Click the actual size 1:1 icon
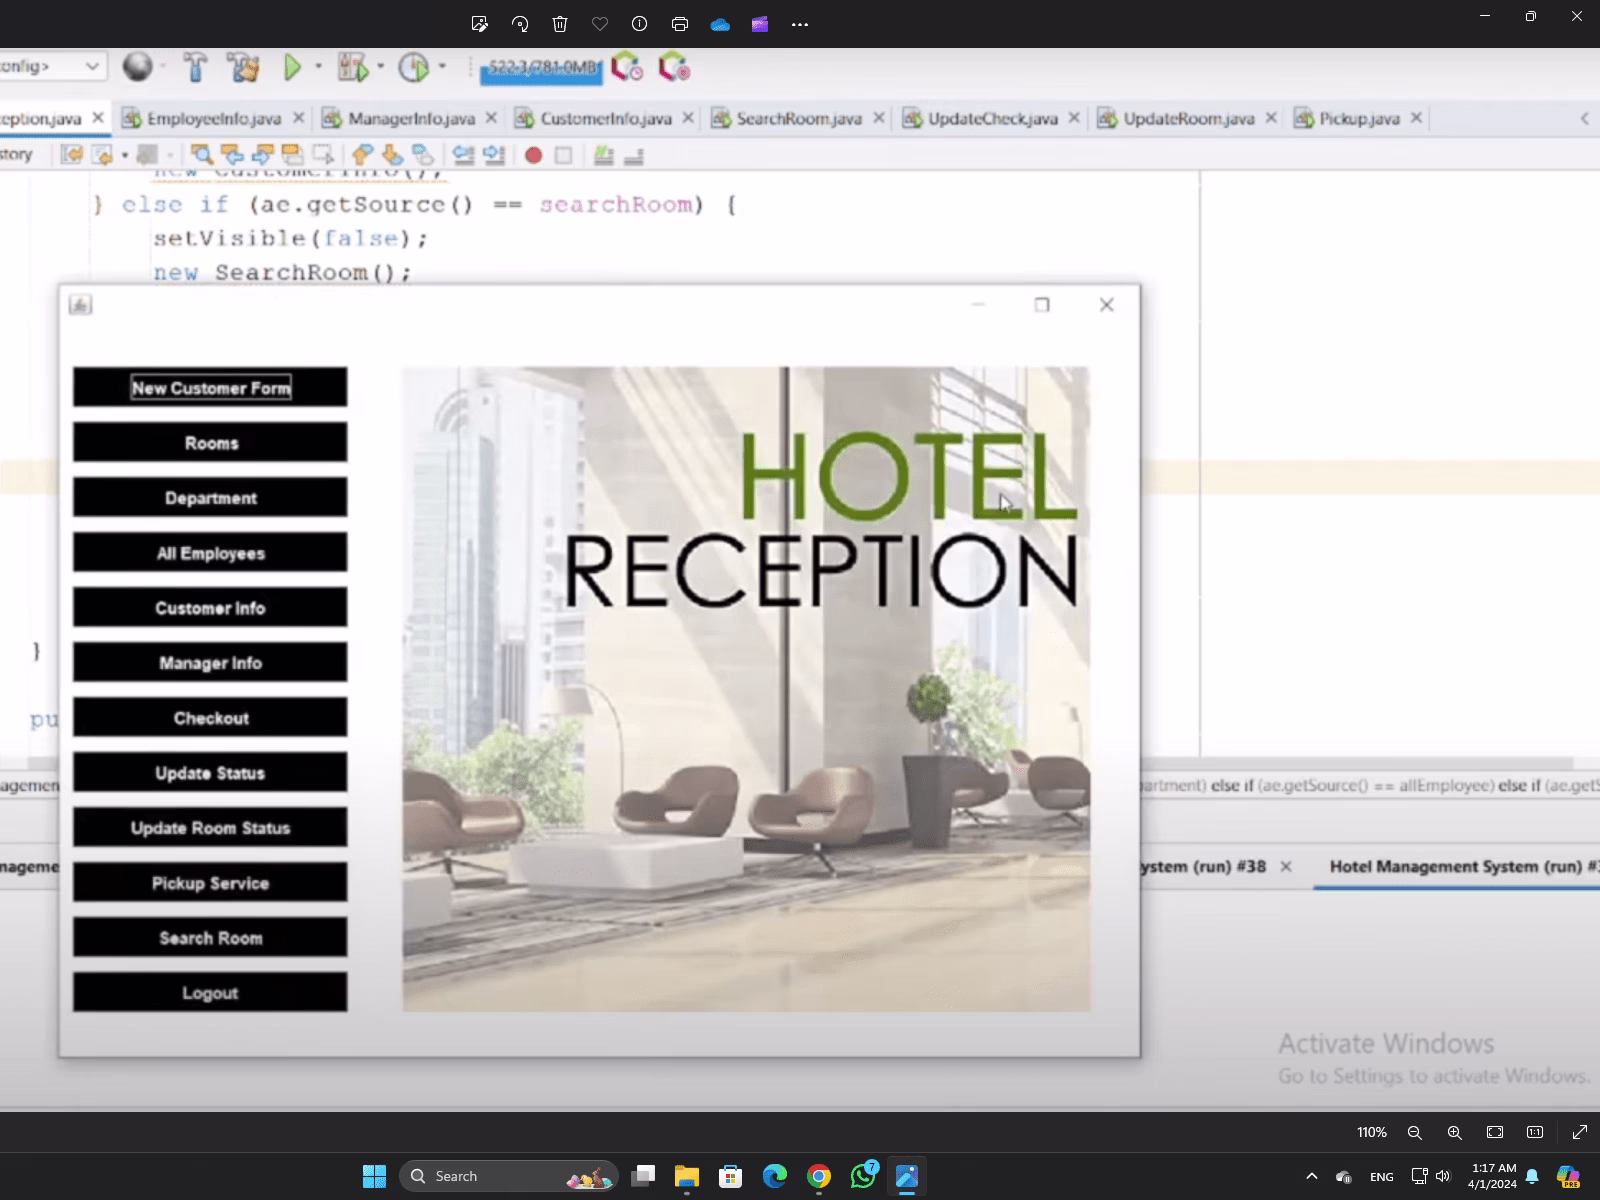The width and height of the screenshot is (1600, 1200). [x=1535, y=1132]
